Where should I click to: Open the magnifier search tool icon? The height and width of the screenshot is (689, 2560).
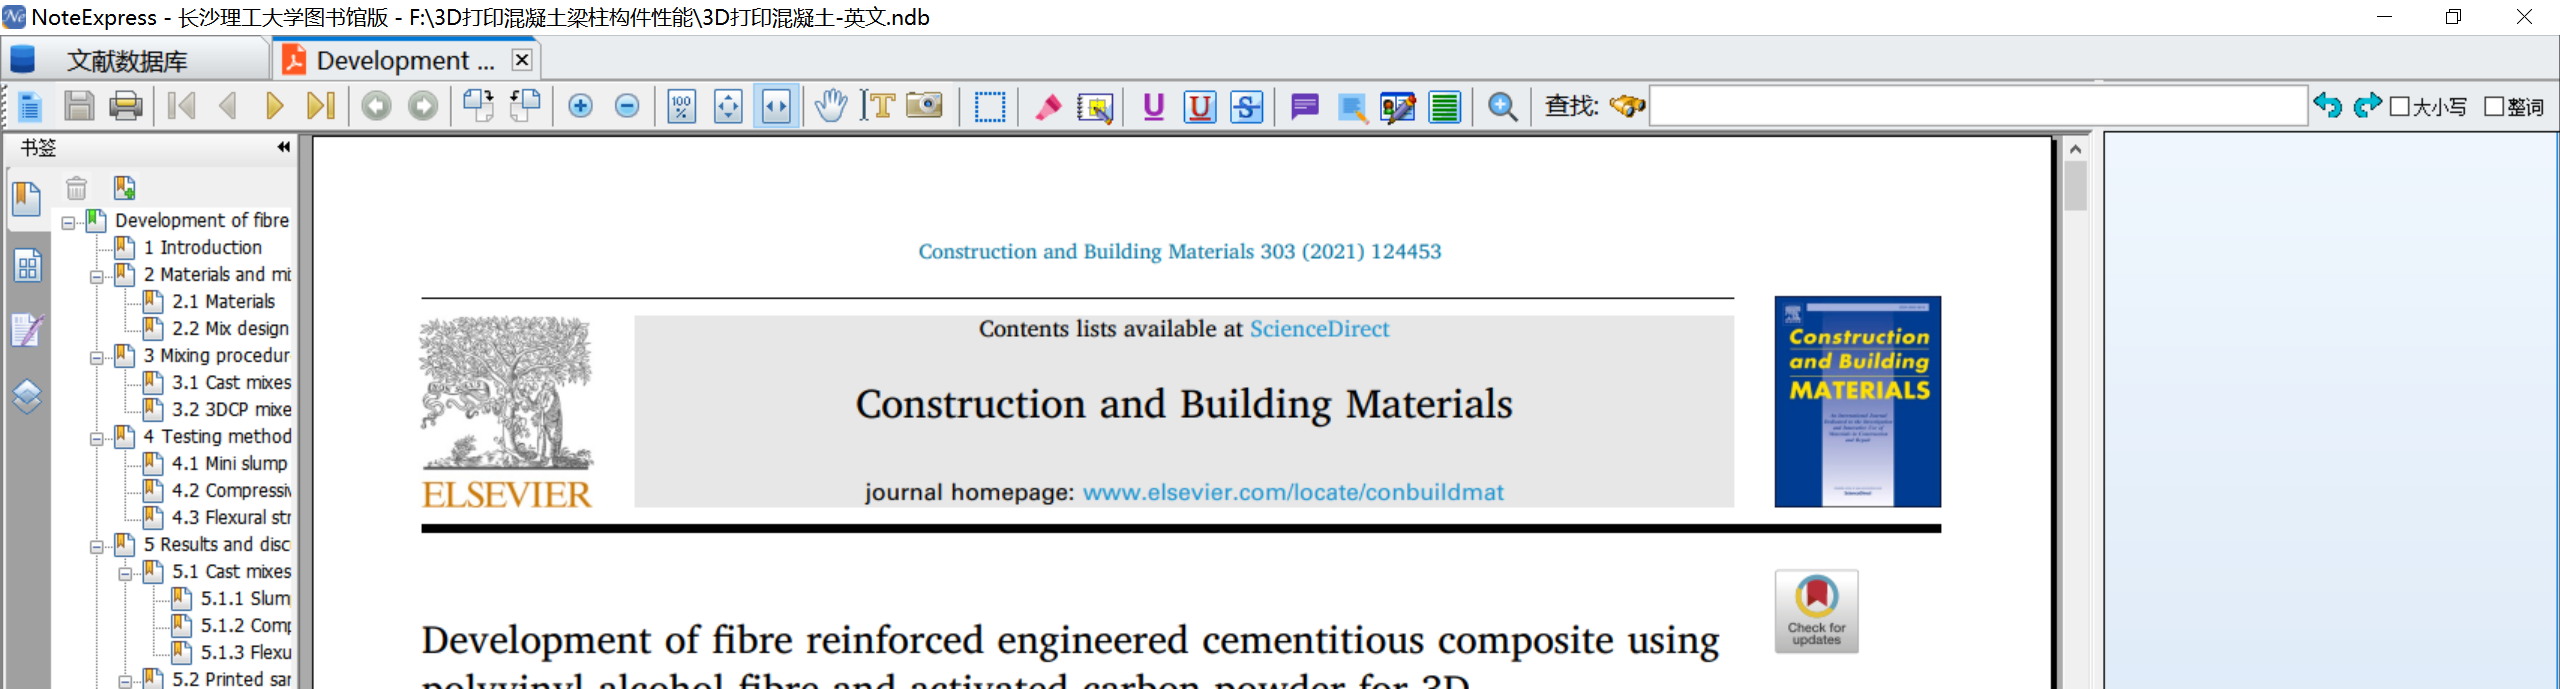[1502, 106]
